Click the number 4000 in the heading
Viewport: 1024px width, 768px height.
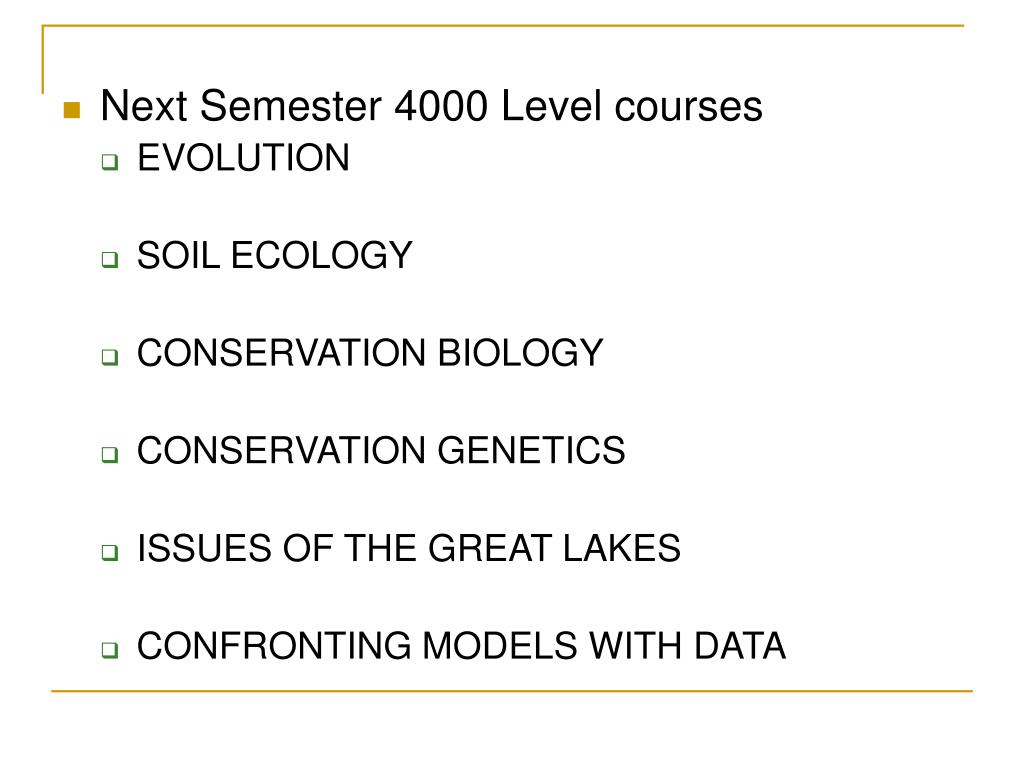click(x=441, y=106)
